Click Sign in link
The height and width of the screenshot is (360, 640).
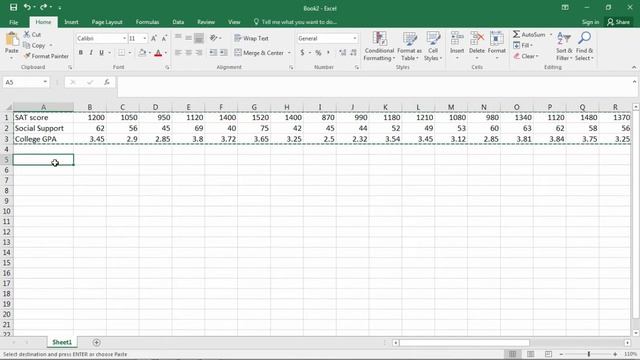pyautogui.click(x=590, y=22)
